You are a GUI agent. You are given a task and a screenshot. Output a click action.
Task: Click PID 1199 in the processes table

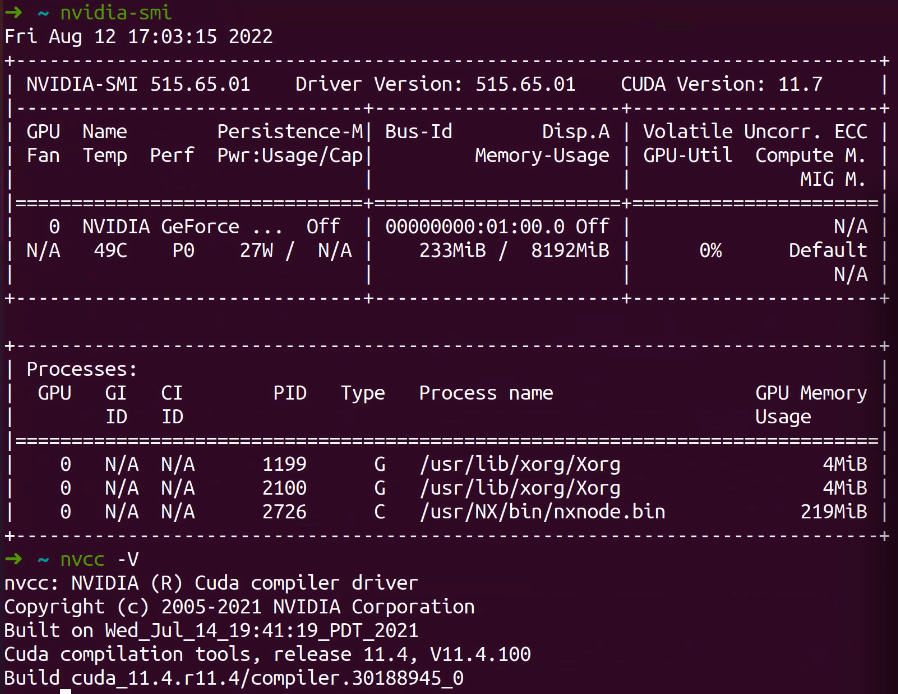pyautogui.click(x=285, y=464)
